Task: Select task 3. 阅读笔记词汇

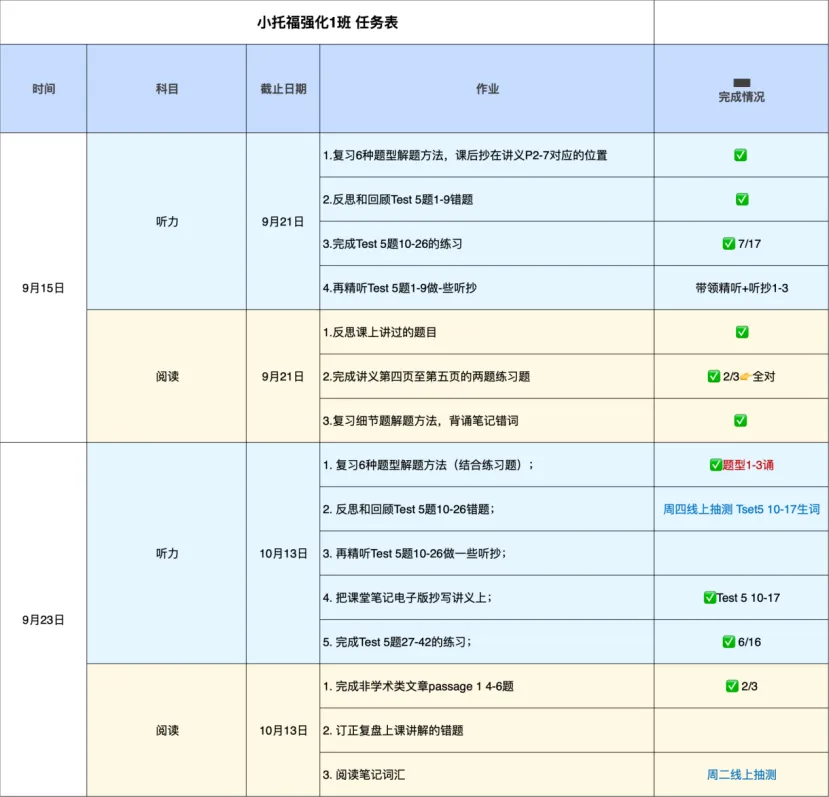Action: pos(487,774)
